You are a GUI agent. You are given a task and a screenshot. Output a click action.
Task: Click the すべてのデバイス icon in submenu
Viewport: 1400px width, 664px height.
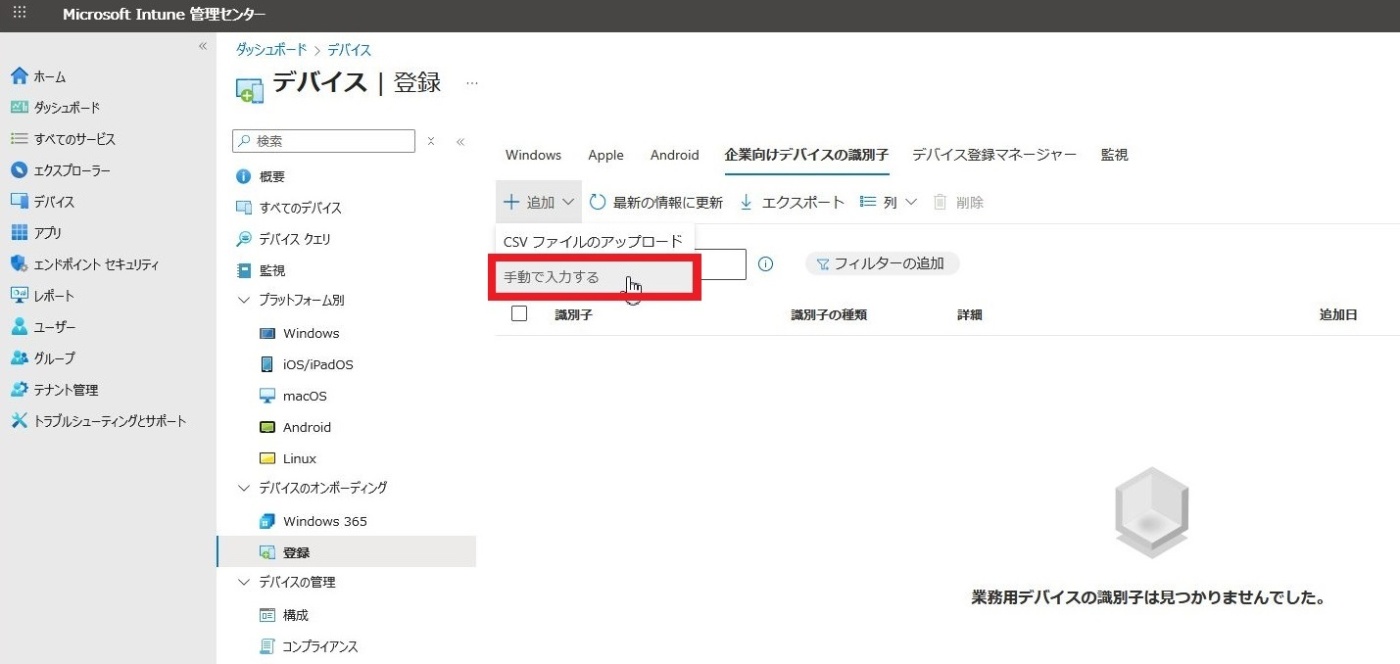click(x=243, y=208)
